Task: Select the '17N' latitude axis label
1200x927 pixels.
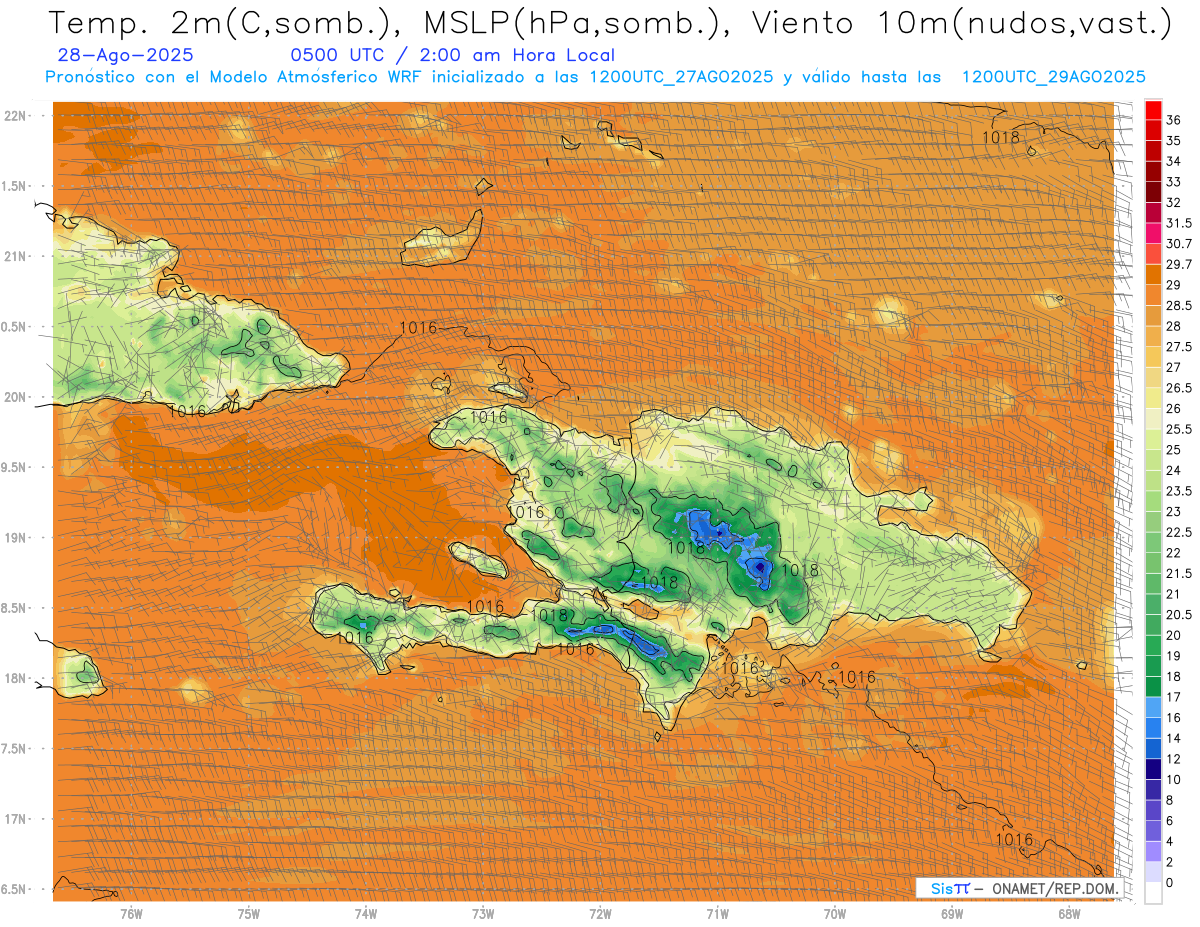Action: (x=16, y=819)
